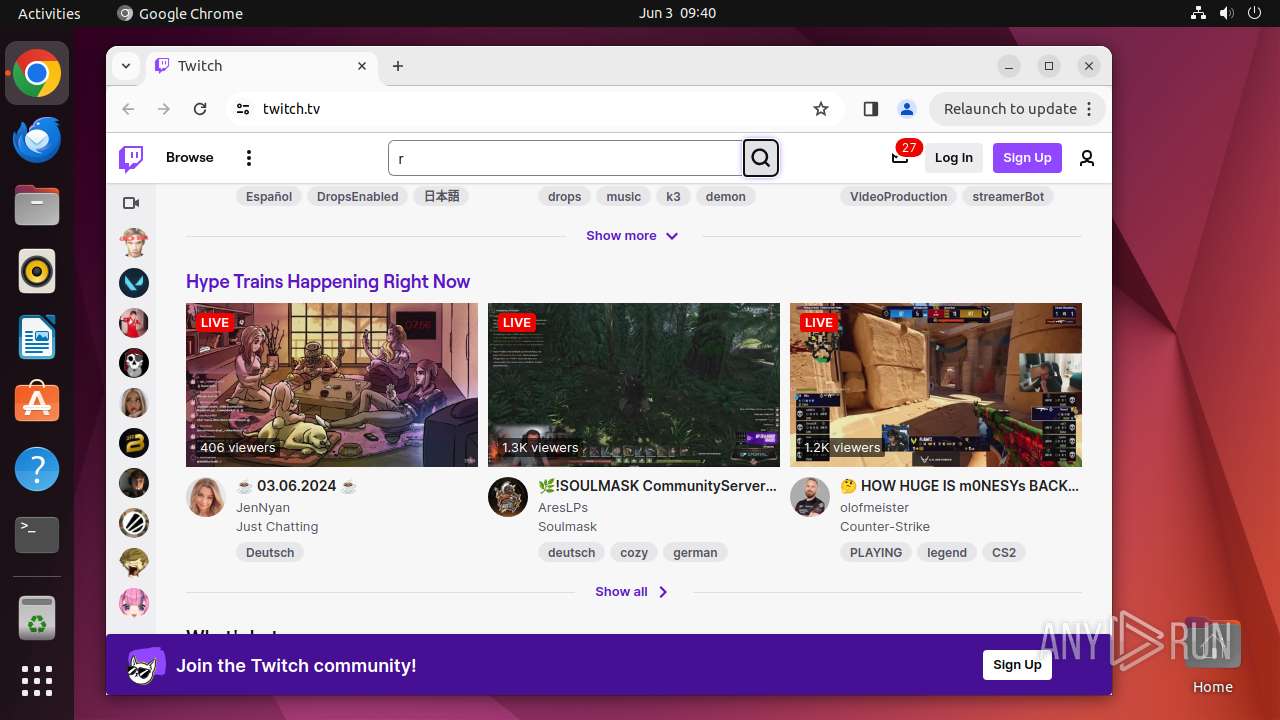Launch Thunderbird from the dock
This screenshot has height=720, width=1280.
coord(37,139)
